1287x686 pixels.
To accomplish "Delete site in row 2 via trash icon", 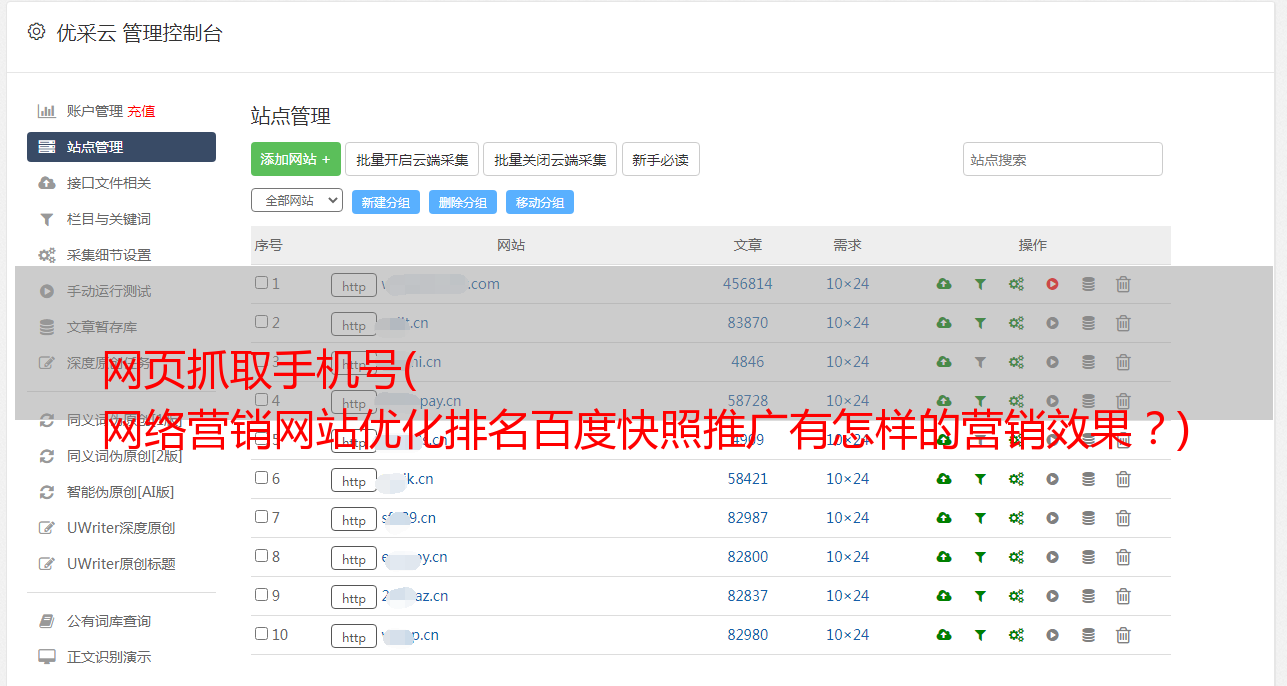I will [x=1123, y=323].
